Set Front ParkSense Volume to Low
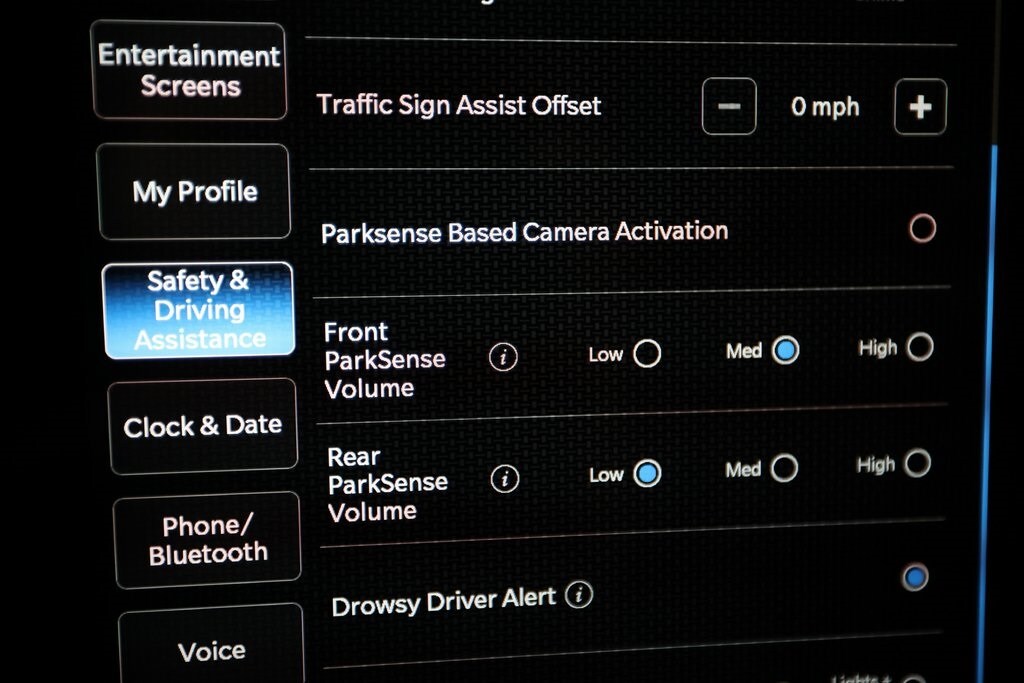Viewport: 1024px width, 683px height. pos(647,353)
